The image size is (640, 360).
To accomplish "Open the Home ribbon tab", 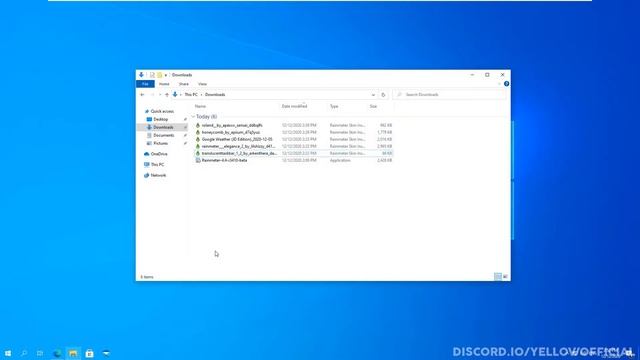I will pyautogui.click(x=164, y=84).
